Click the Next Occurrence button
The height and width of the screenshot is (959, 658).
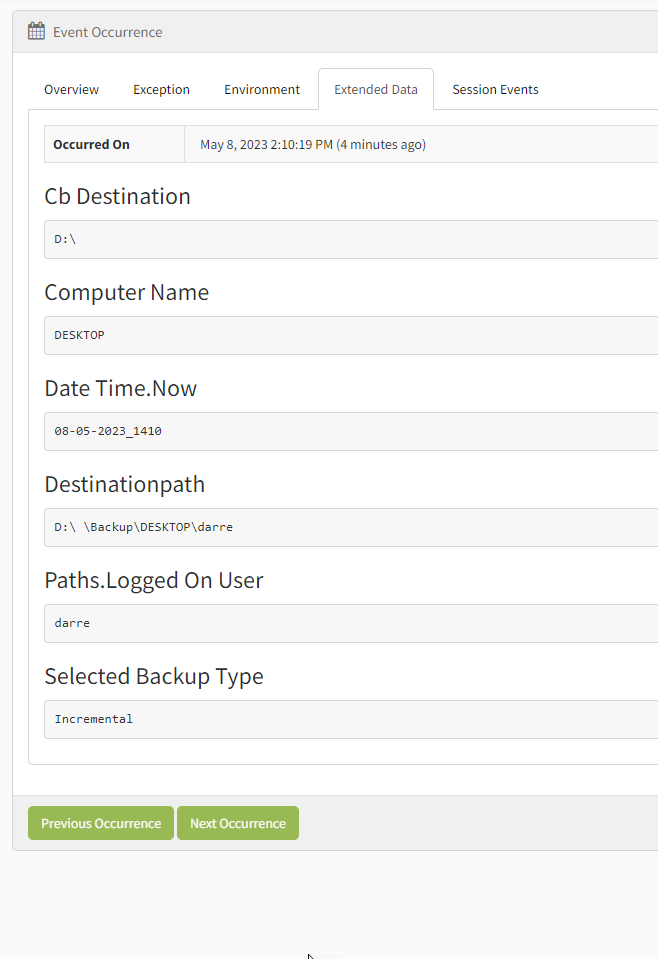click(x=238, y=823)
